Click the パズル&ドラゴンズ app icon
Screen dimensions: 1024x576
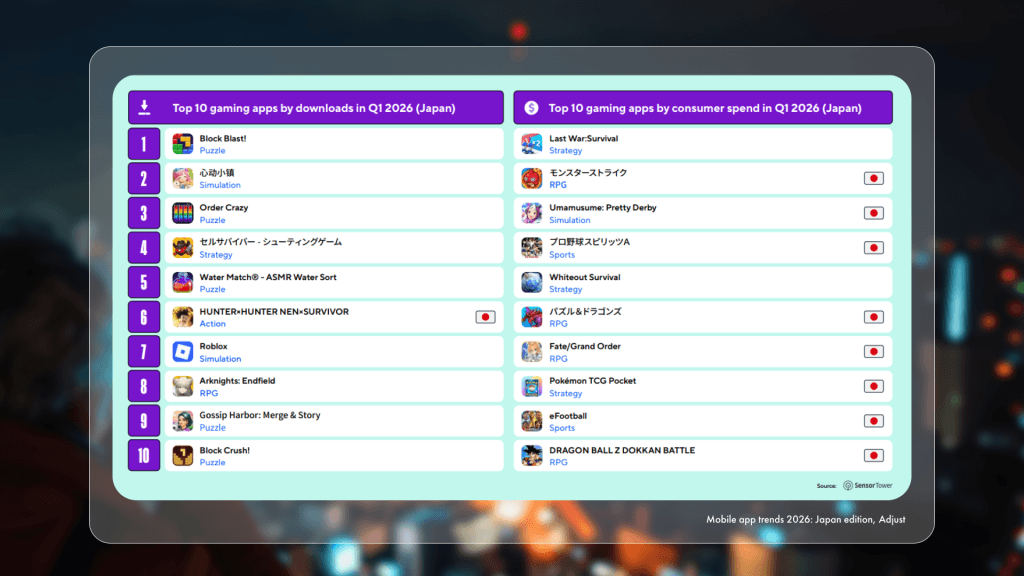click(532, 317)
